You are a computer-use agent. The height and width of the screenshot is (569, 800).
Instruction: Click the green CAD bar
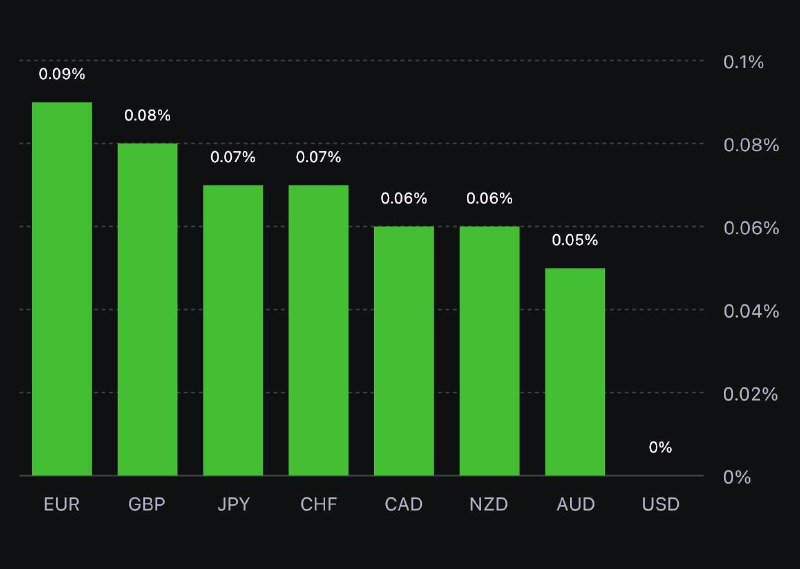click(404, 351)
